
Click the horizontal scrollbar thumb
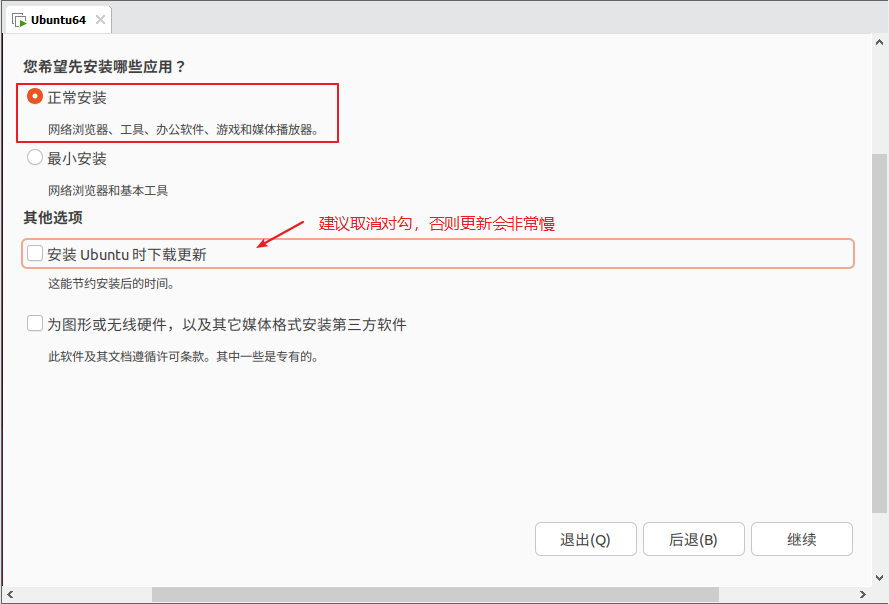(435, 594)
